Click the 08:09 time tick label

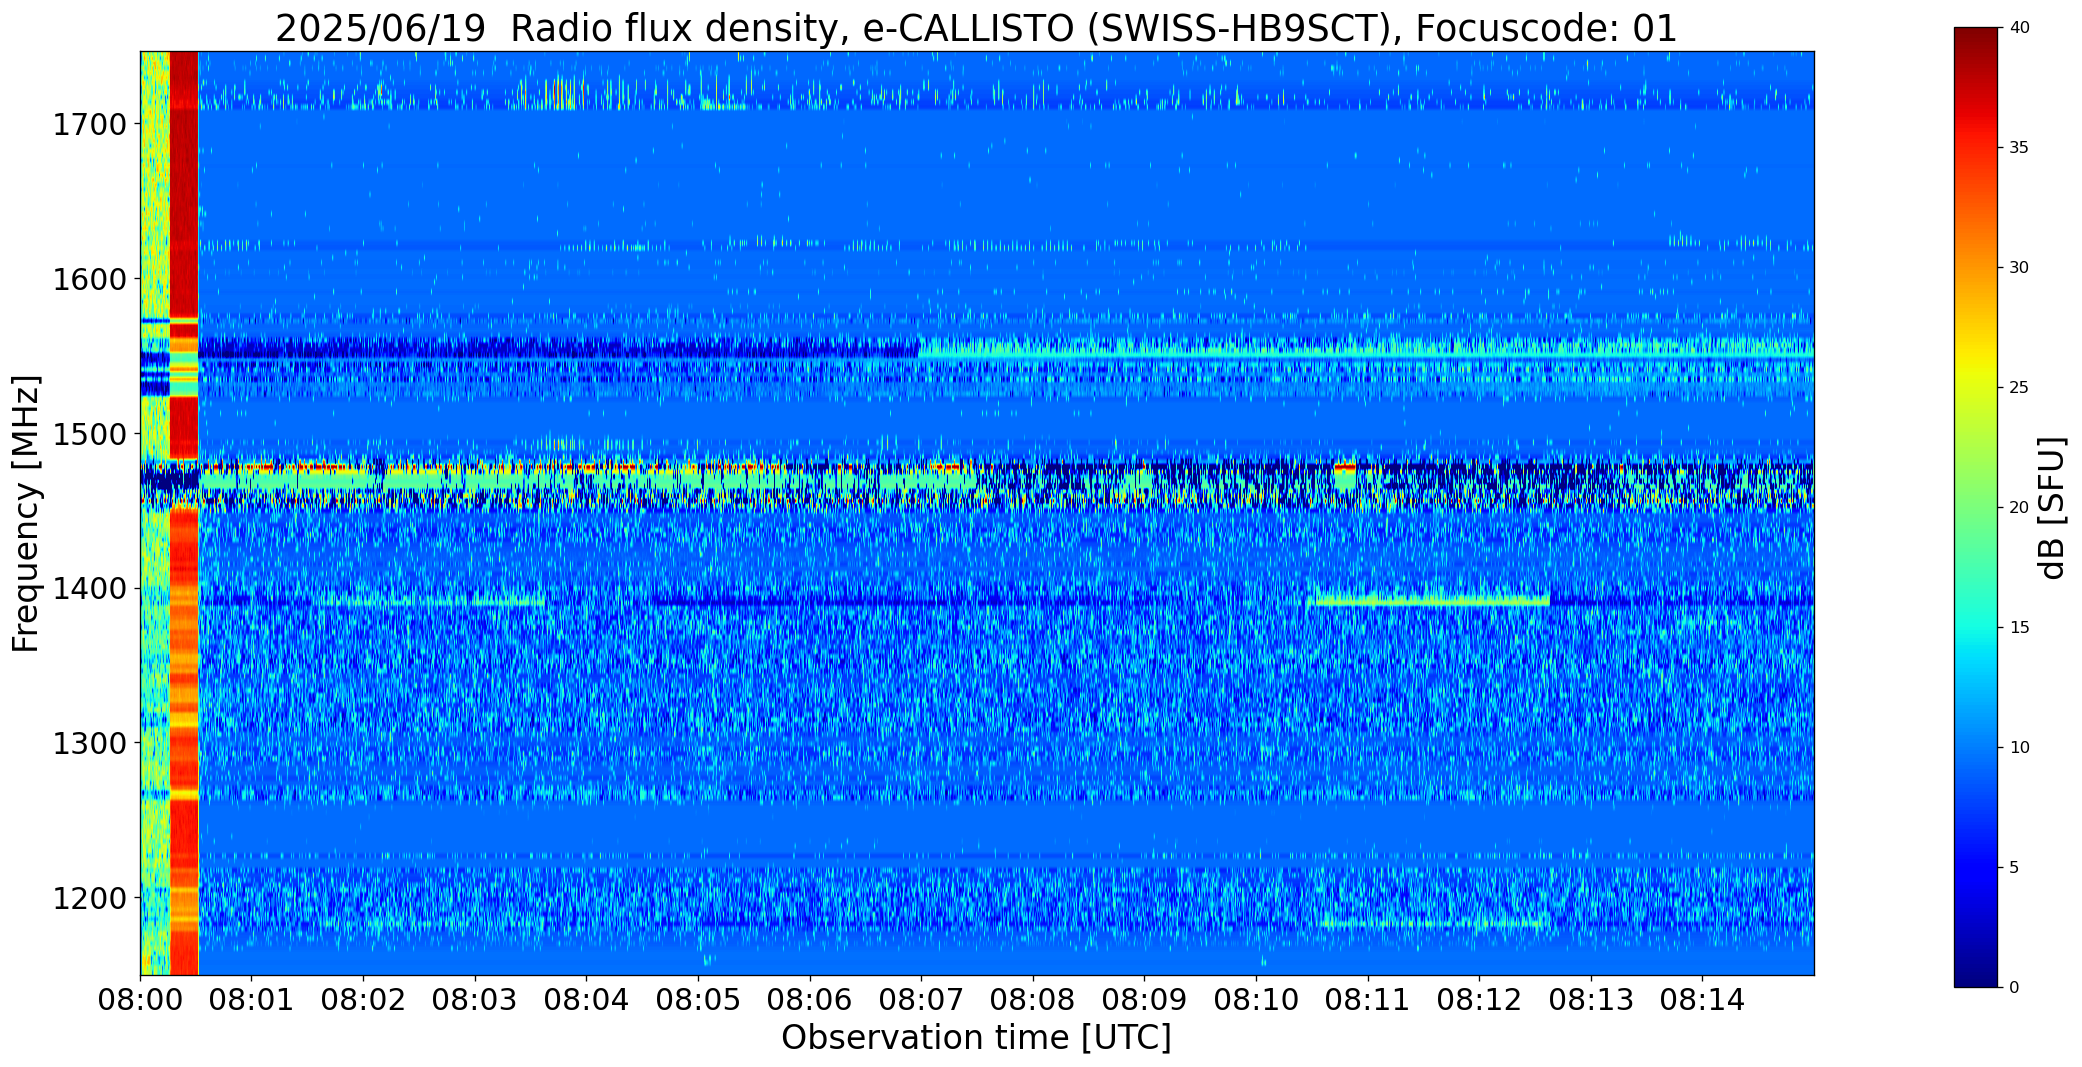click(x=1144, y=1000)
